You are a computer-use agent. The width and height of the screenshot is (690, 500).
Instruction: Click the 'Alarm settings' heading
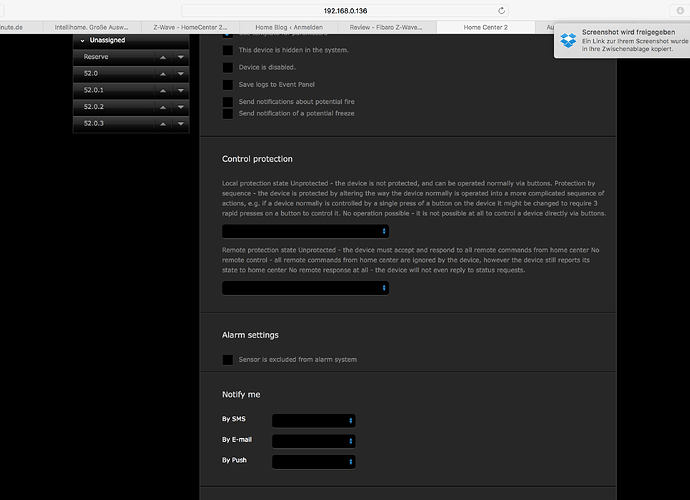click(x=250, y=335)
